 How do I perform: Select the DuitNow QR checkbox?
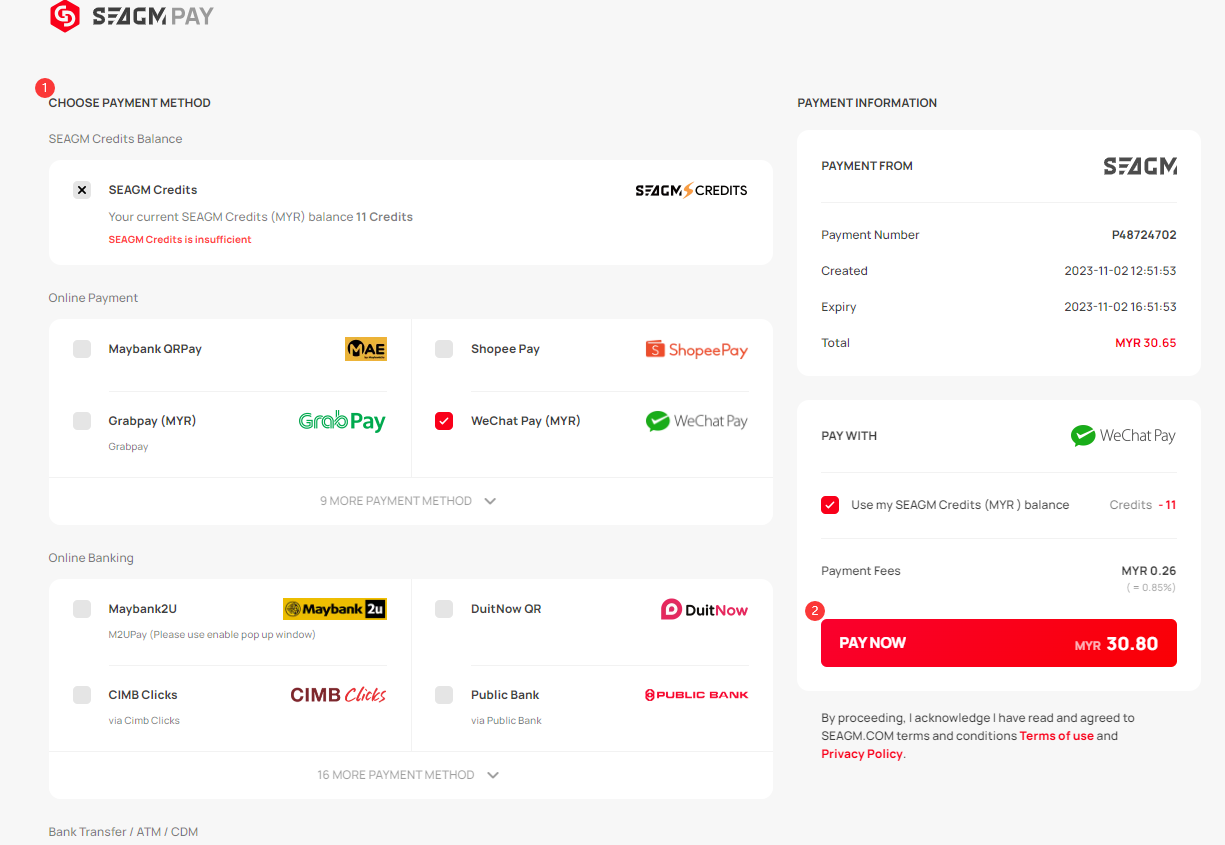pos(444,609)
